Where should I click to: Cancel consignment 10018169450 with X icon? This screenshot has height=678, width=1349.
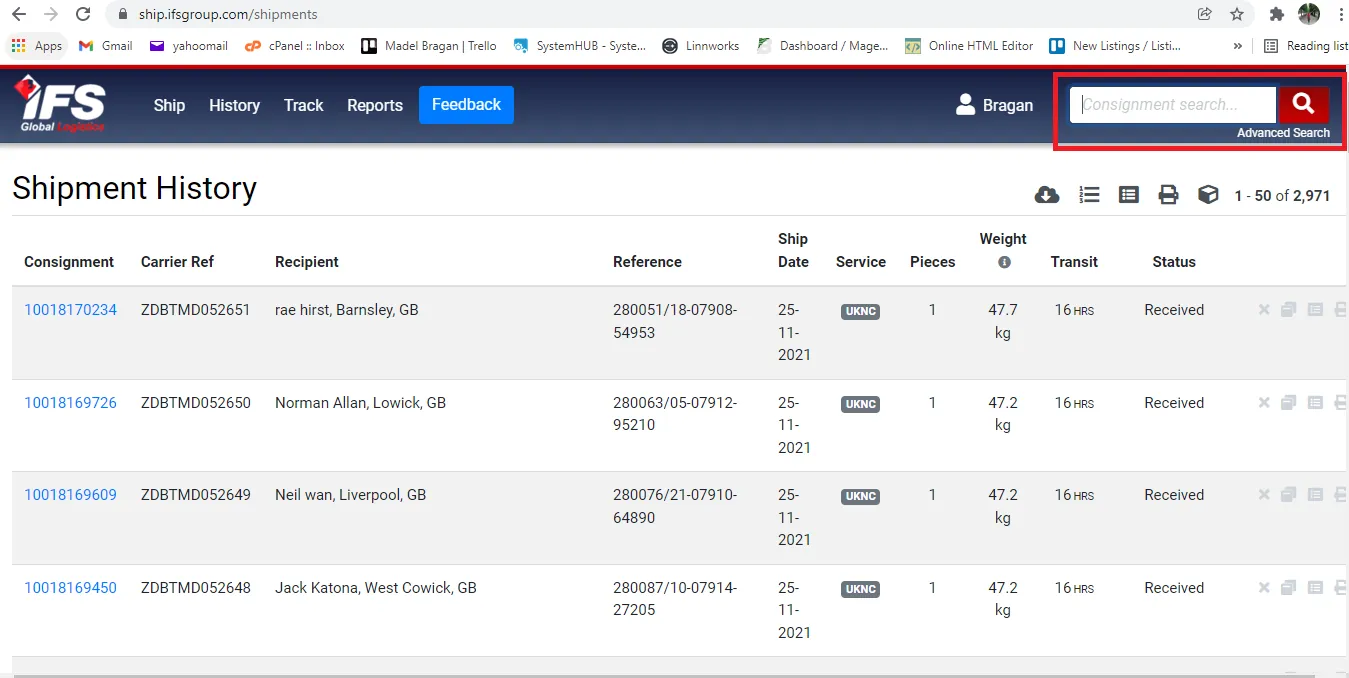pyautogui.click(x=1264, y=588)
